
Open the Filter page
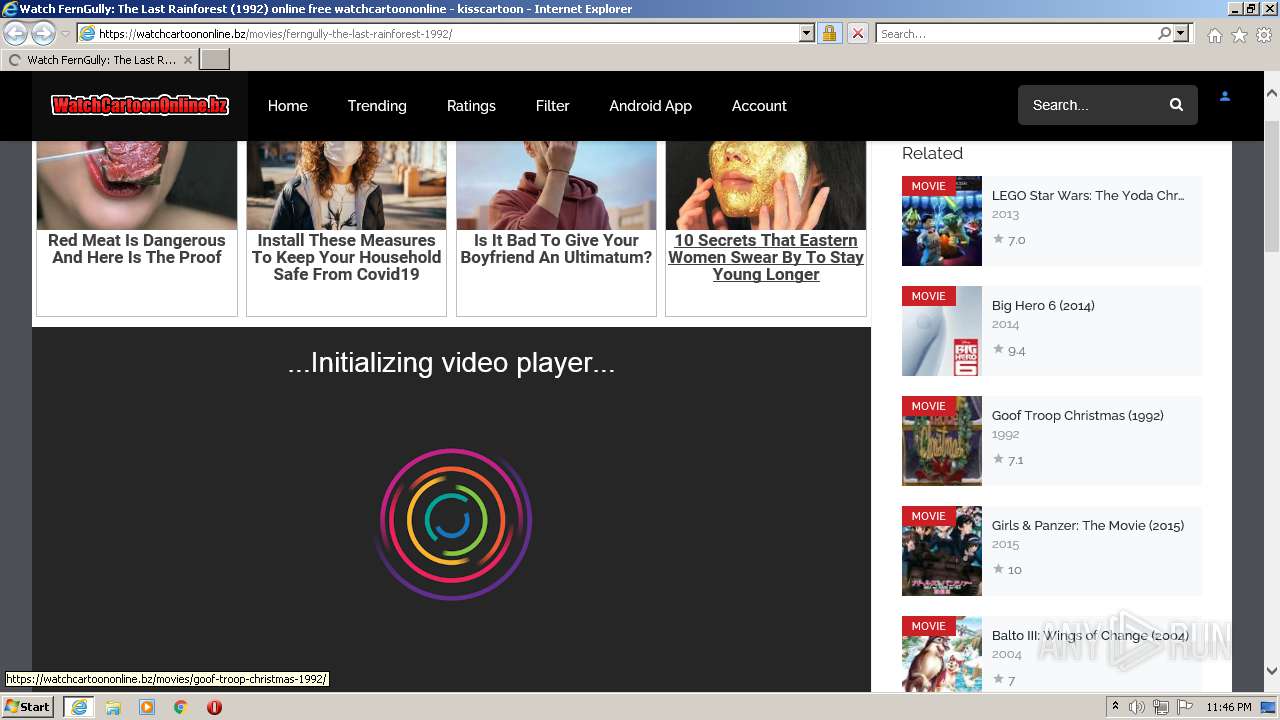(x=552, y=105)
